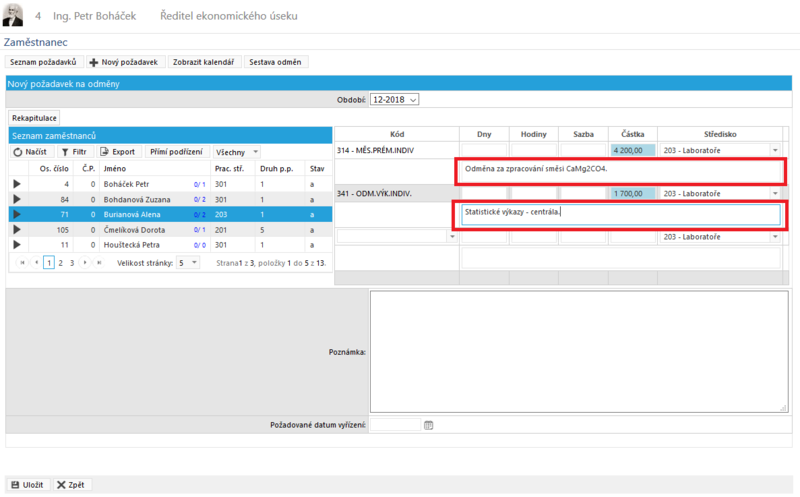Open Rekapitulace
The width and height of the screenshot is (800, 497).
34,118
